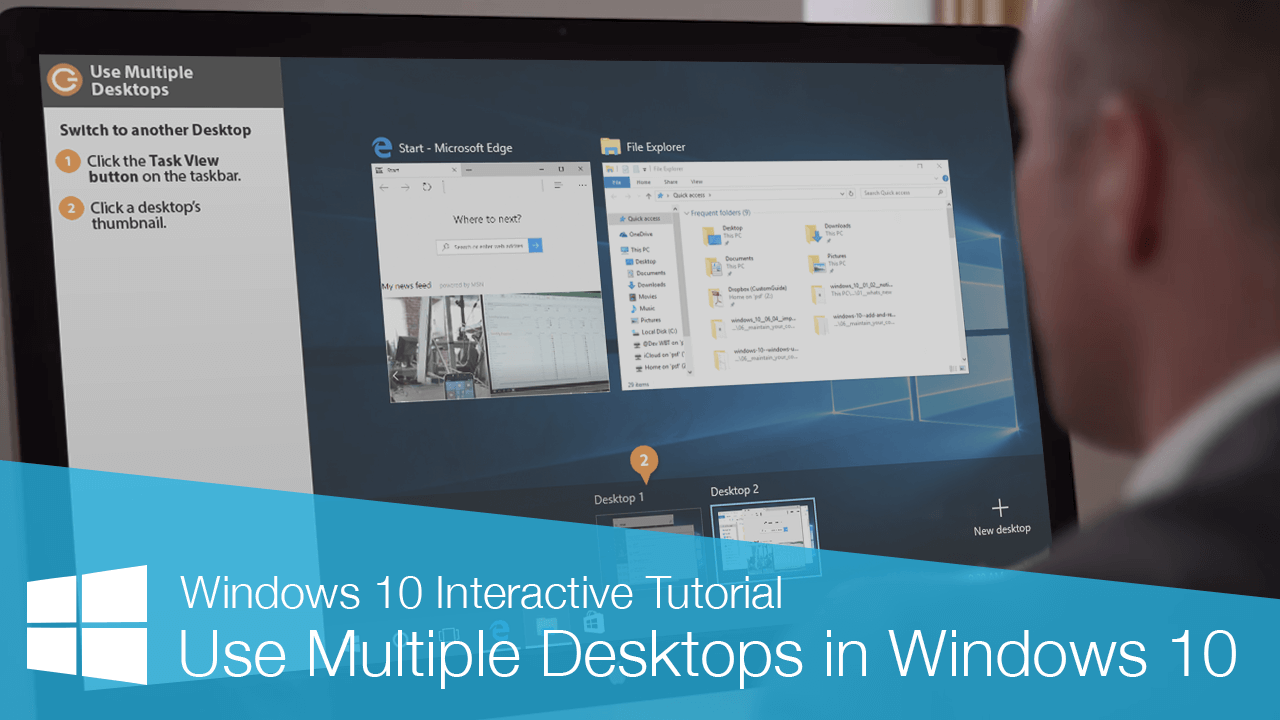Open the Documents frequent folder icon
Viewport: 1280px width, 720px height.
point(714,267)
